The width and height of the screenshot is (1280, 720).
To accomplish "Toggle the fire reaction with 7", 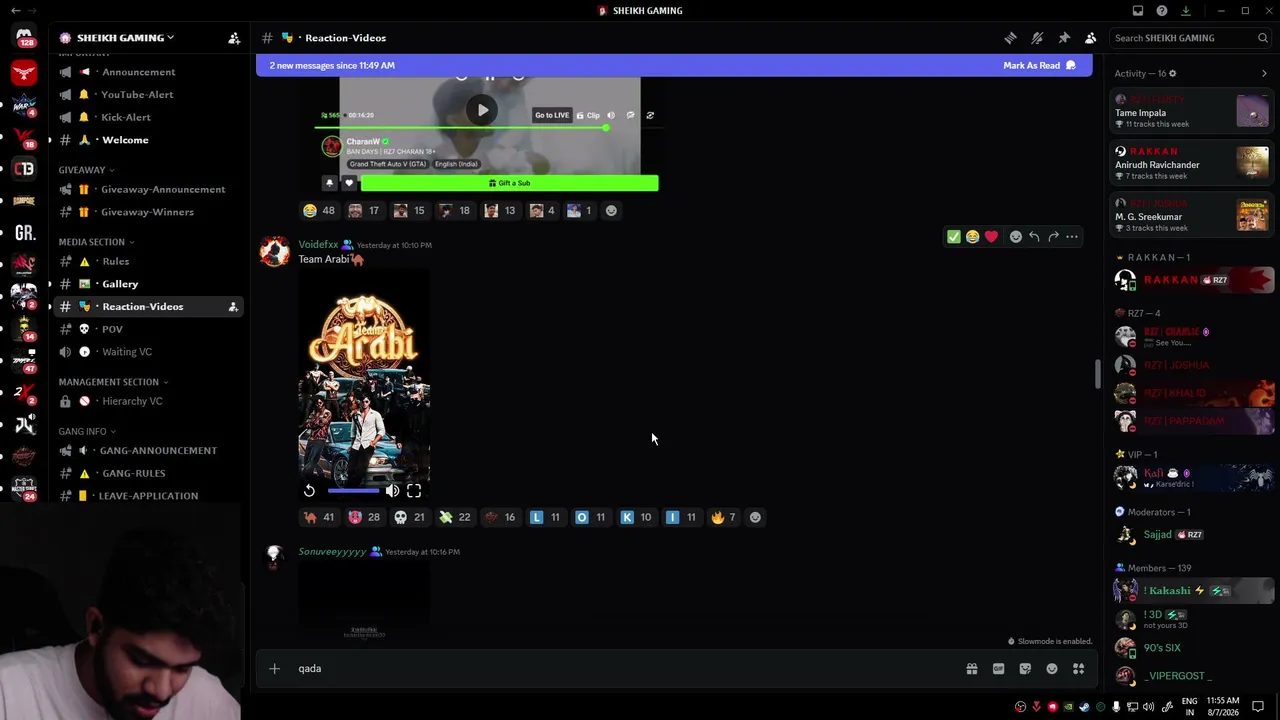I will point(724,517).
